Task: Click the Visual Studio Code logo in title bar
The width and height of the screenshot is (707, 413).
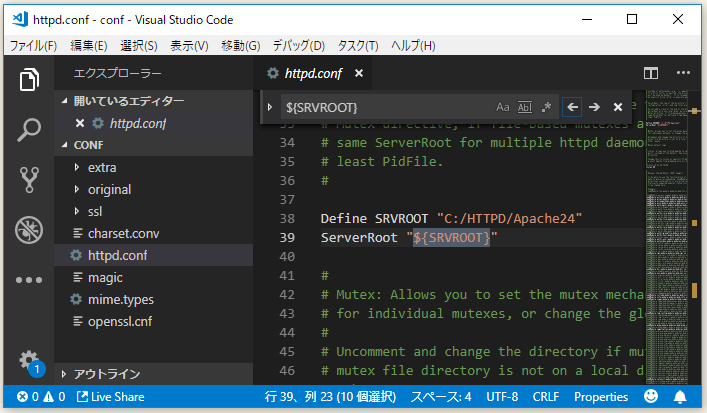Action: (20, 19)
